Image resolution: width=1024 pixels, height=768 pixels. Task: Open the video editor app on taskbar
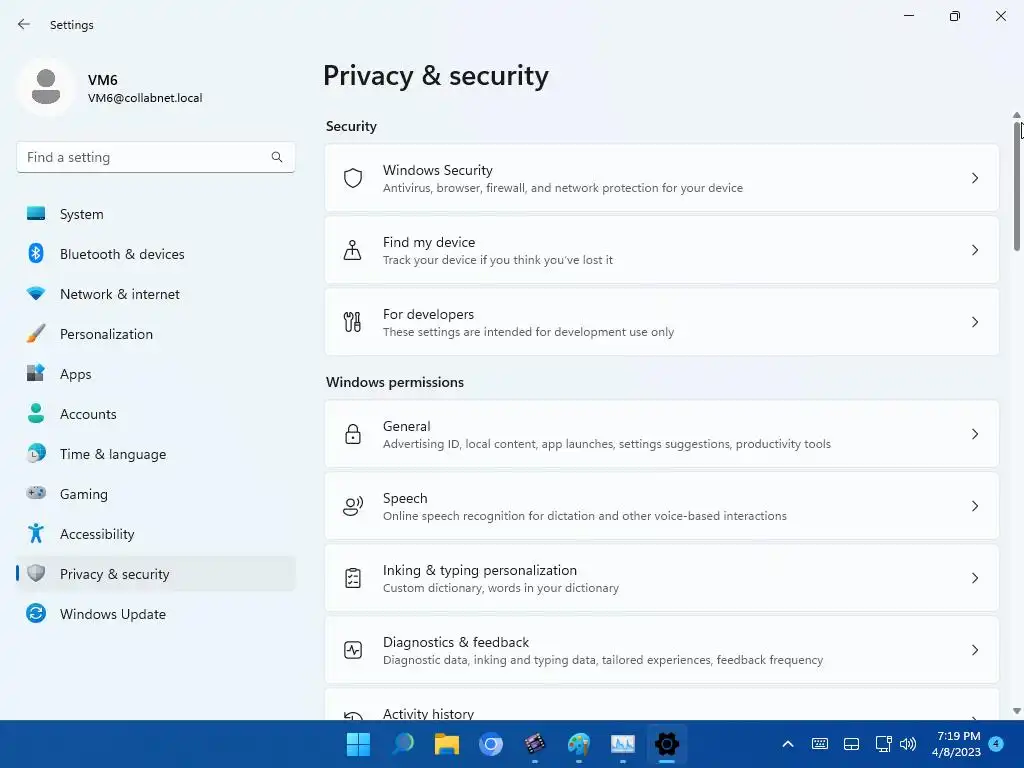[535, 744]
